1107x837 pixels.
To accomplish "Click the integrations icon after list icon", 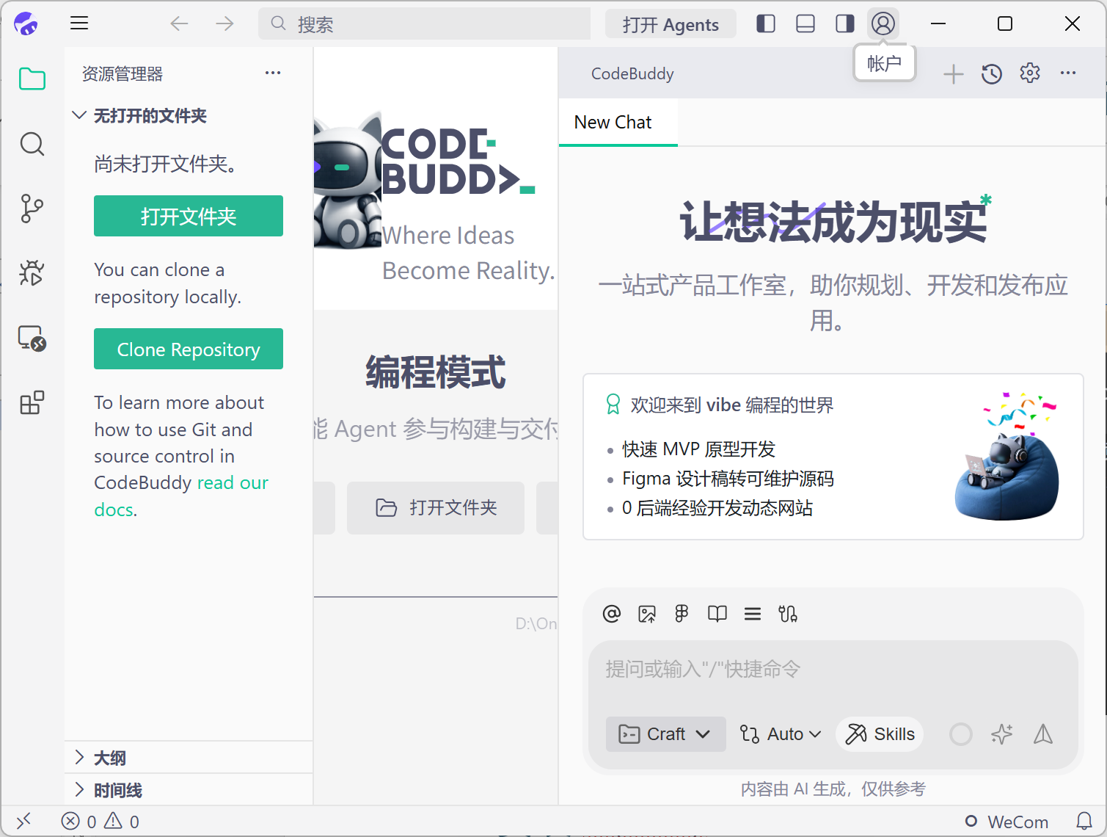I will pyautogui.click(x=788, y=614).
